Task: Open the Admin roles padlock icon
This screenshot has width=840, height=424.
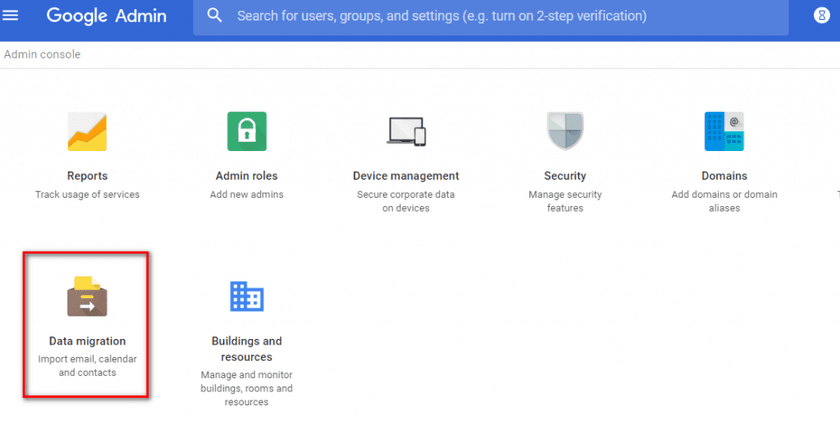Action: click(x=247, y=131)
